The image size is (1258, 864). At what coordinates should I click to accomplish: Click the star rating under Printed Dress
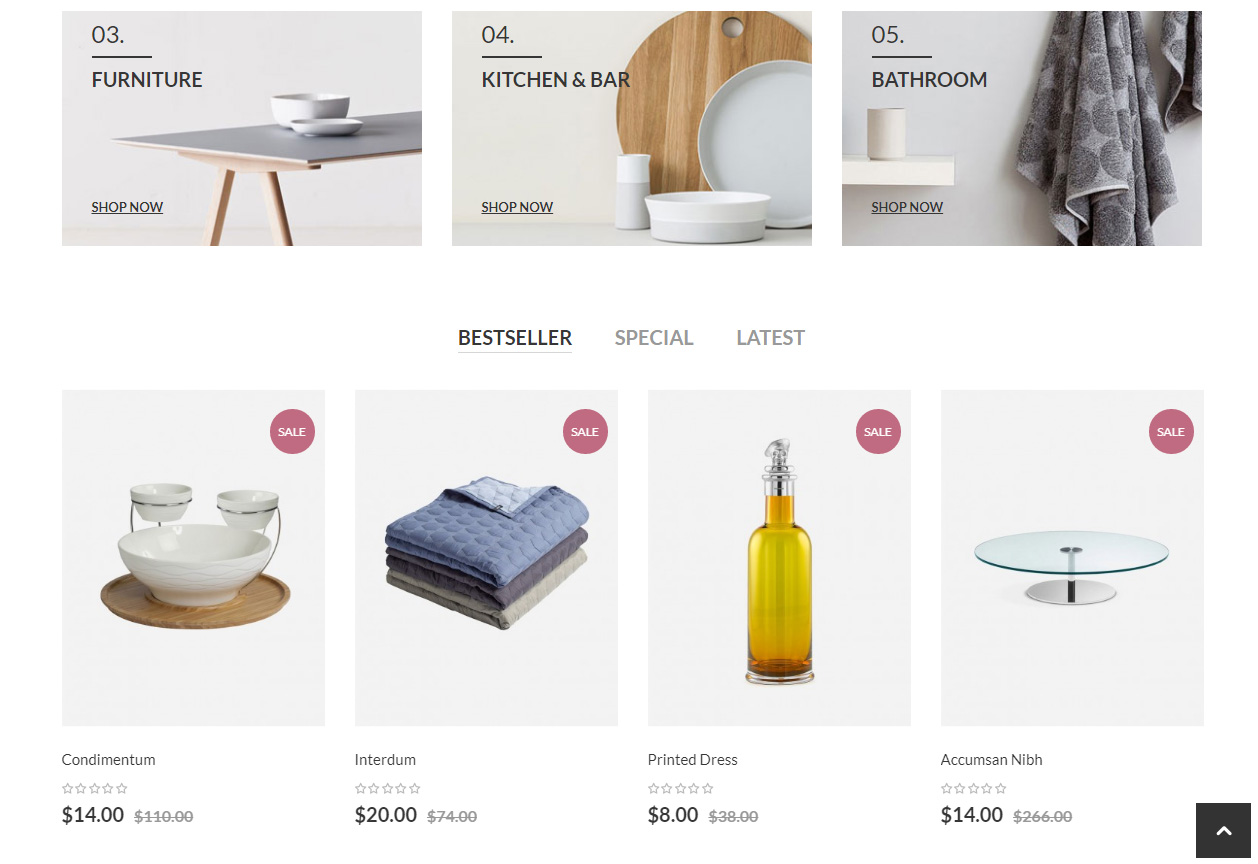681,788
